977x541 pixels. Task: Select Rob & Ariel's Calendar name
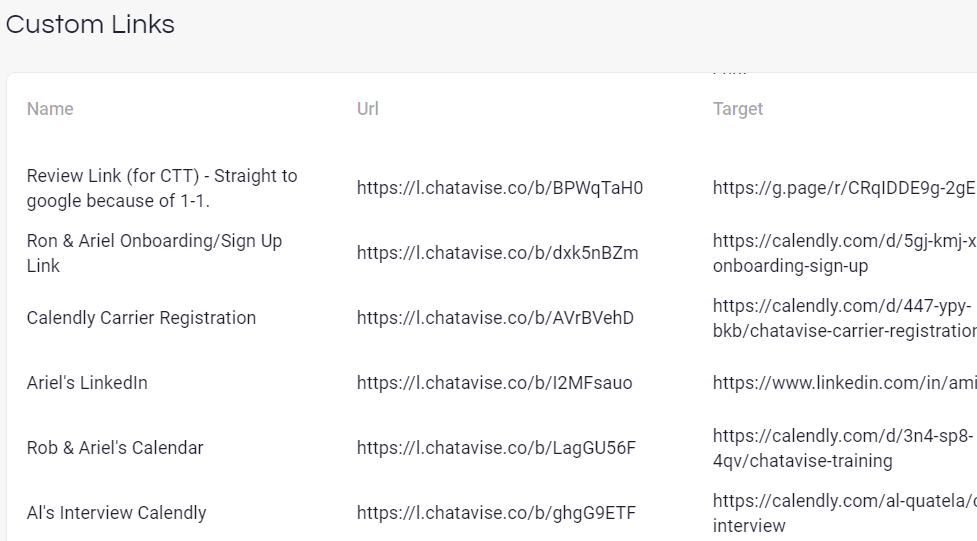[x=115, y=448]
